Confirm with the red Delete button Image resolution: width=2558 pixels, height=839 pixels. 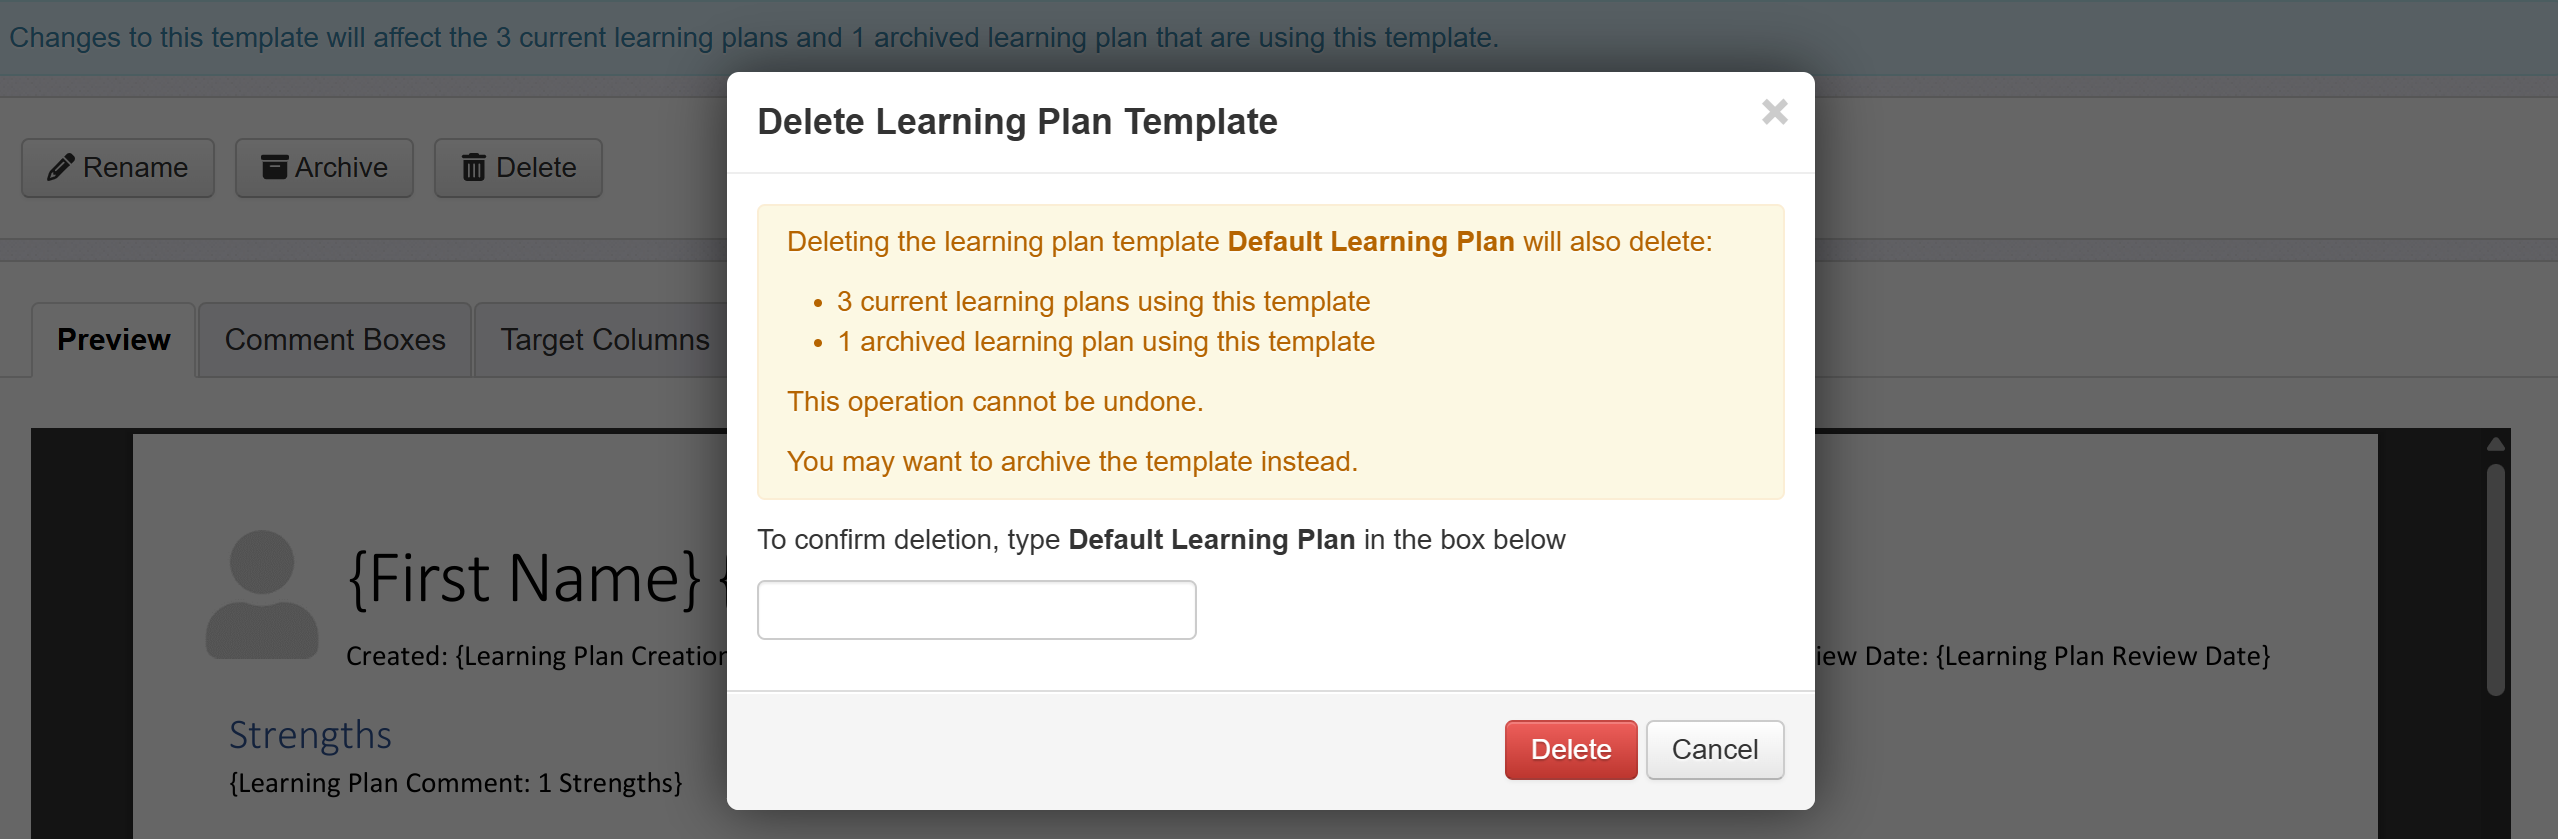[x=1571, y=750]
